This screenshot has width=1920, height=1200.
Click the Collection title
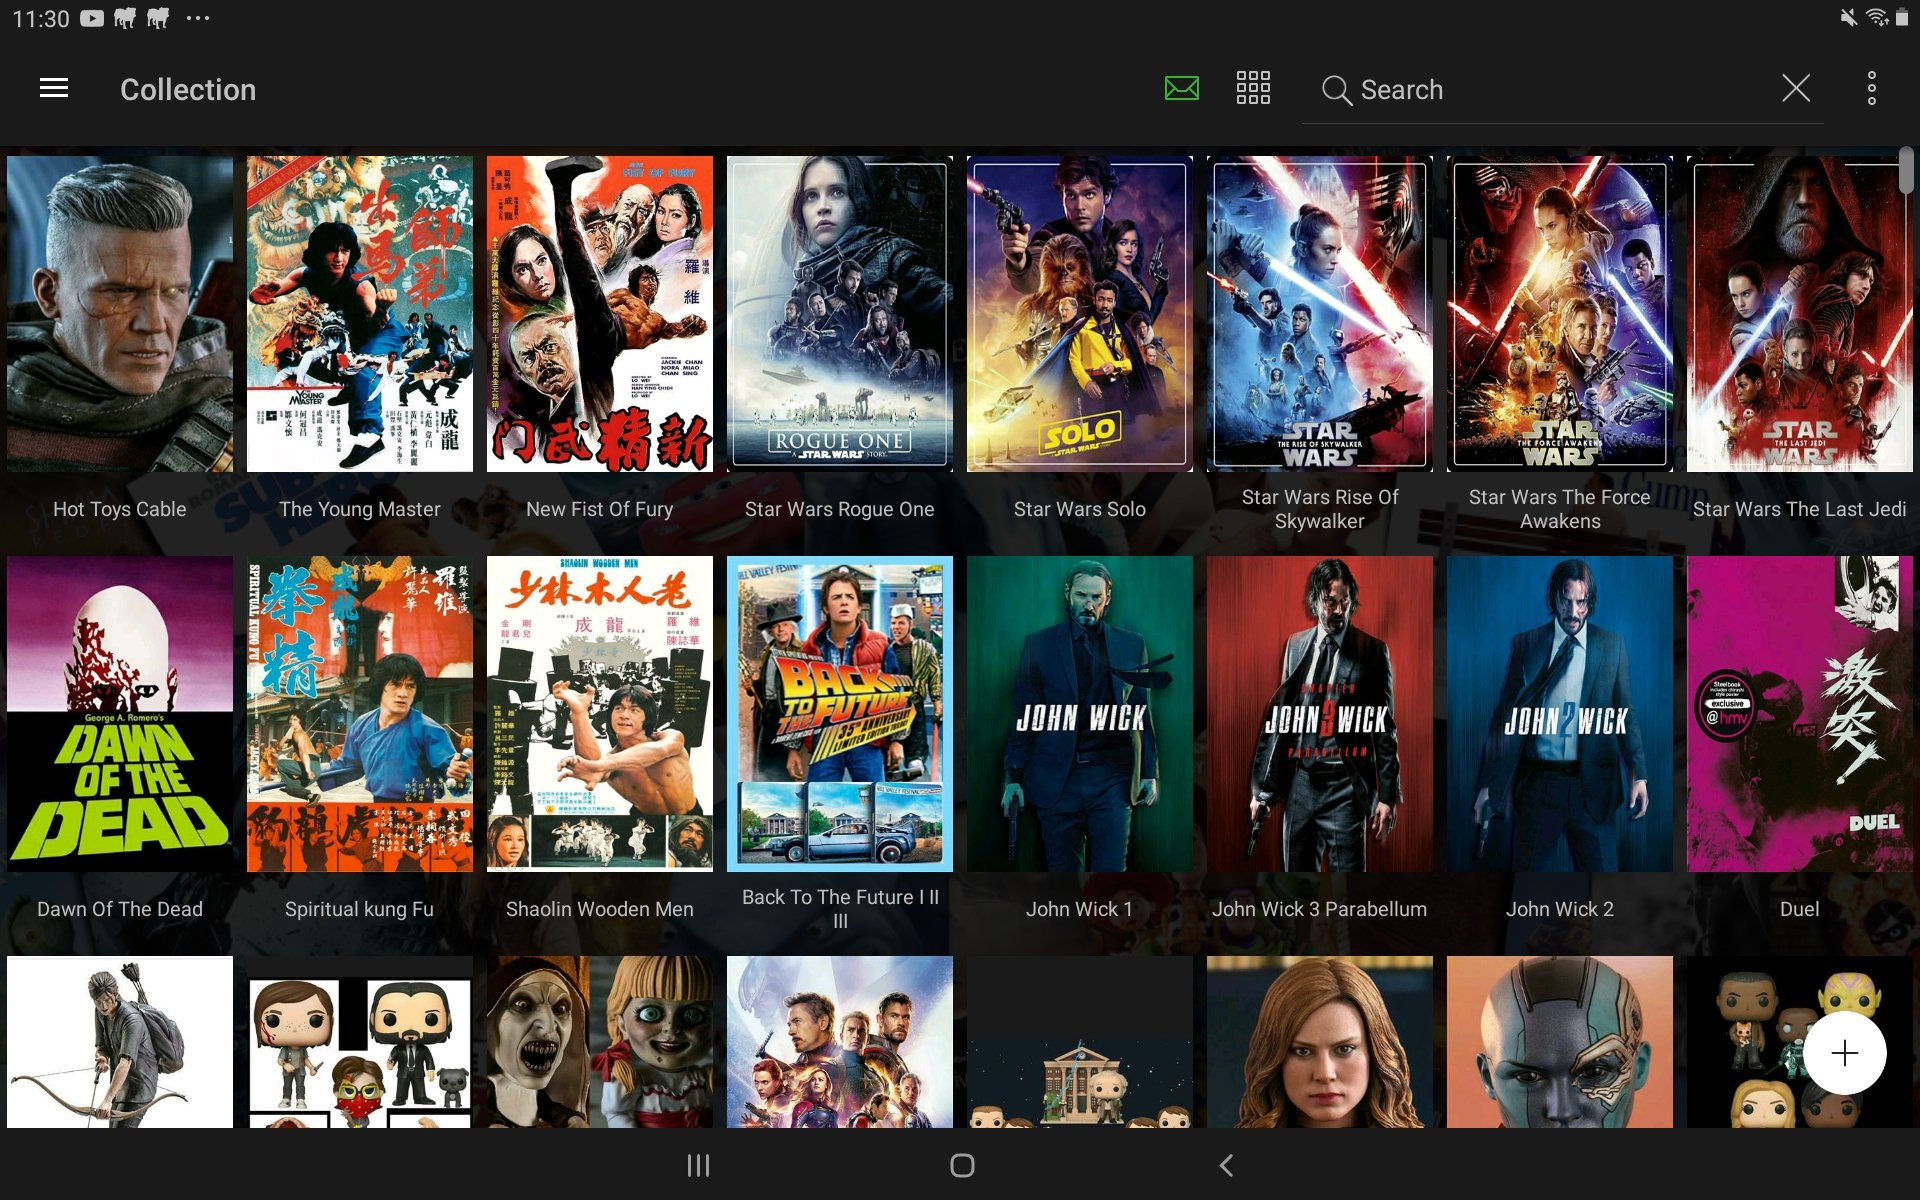point(188,89)
